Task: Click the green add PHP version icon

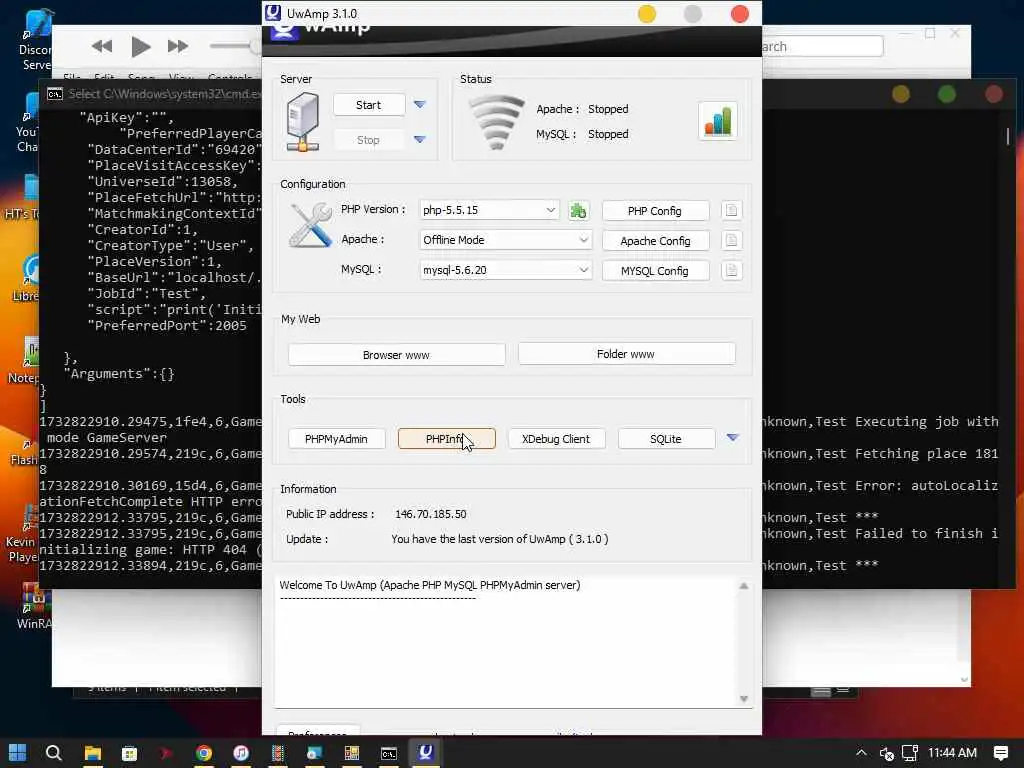Action: tap(578, 210)
